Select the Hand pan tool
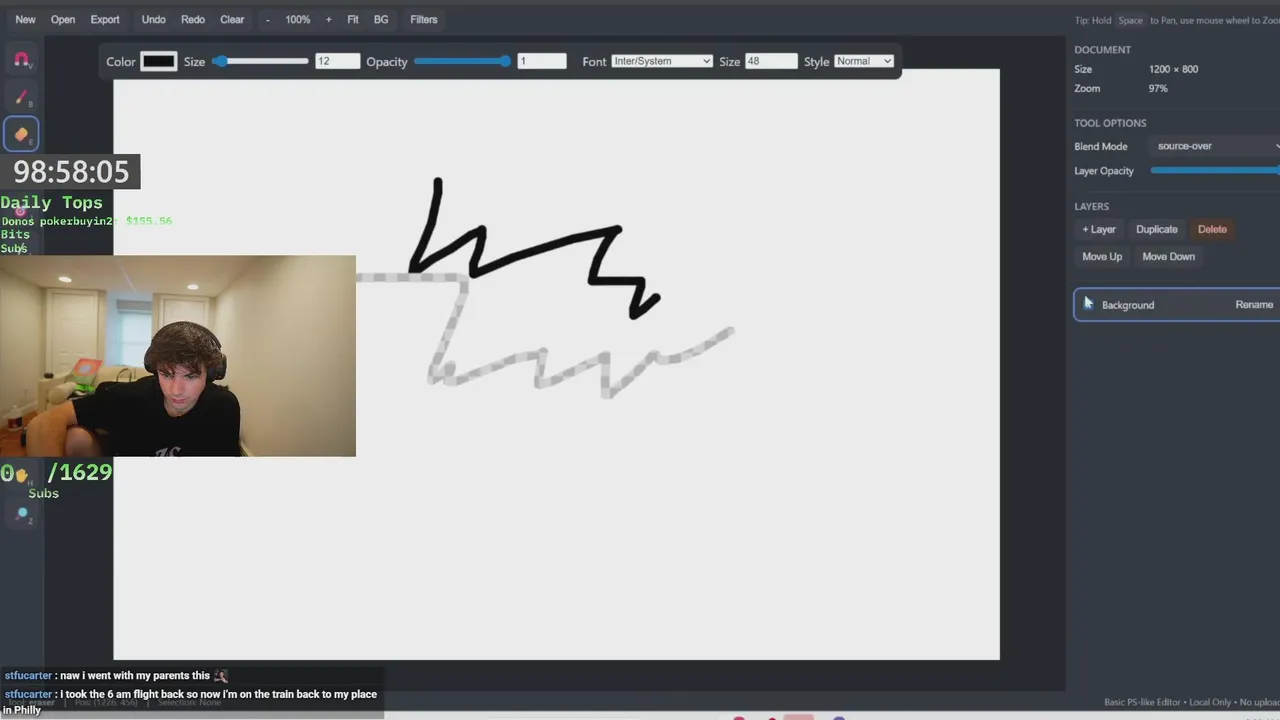 coord(21,476)
